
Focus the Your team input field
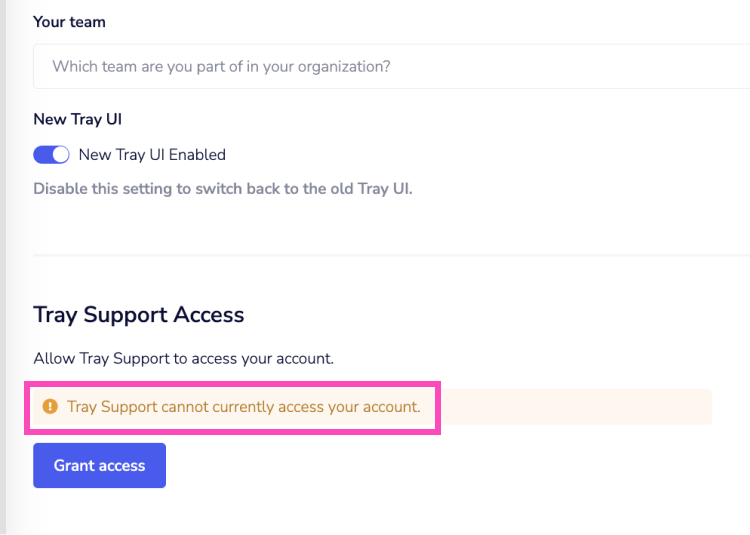(x=390, y=67)
